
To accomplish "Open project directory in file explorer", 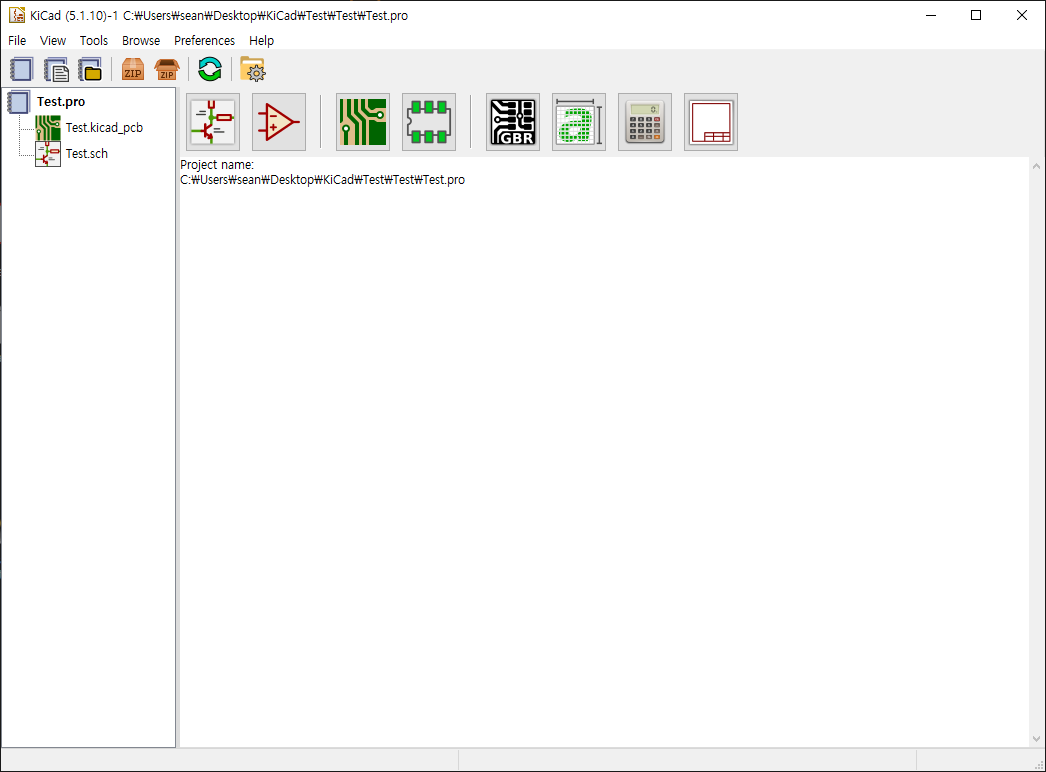I will [253, 69].
